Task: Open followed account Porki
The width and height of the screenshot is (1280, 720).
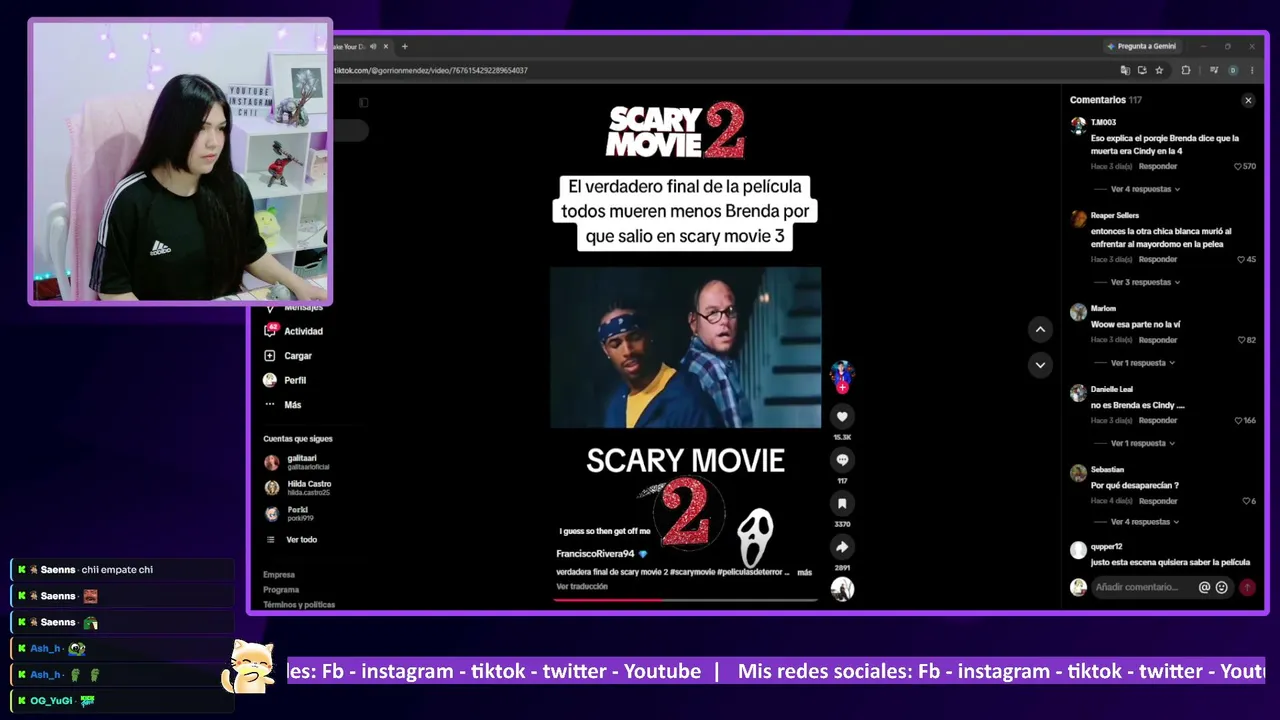Action: (300, 514)
